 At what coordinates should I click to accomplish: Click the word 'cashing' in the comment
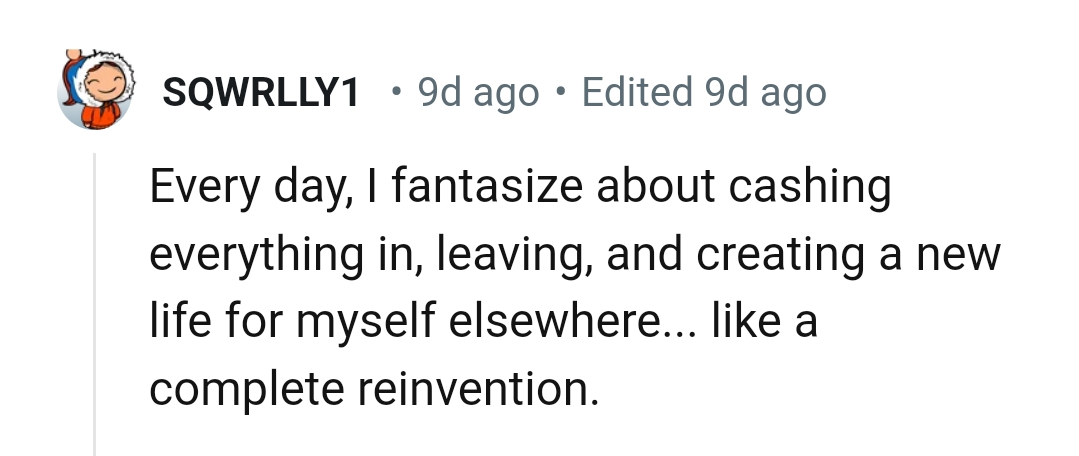pos(815,188)
